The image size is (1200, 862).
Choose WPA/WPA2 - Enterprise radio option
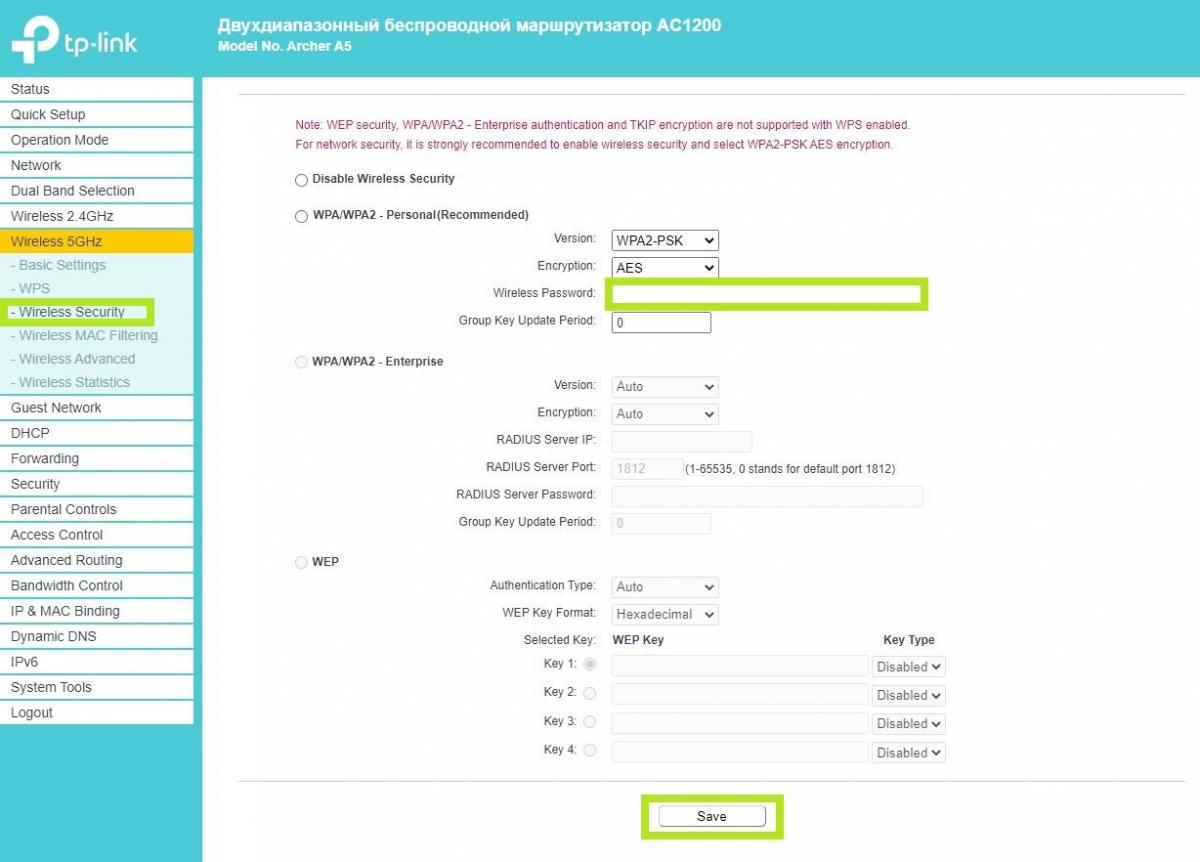pyautogui.click(x=301, y=362)
